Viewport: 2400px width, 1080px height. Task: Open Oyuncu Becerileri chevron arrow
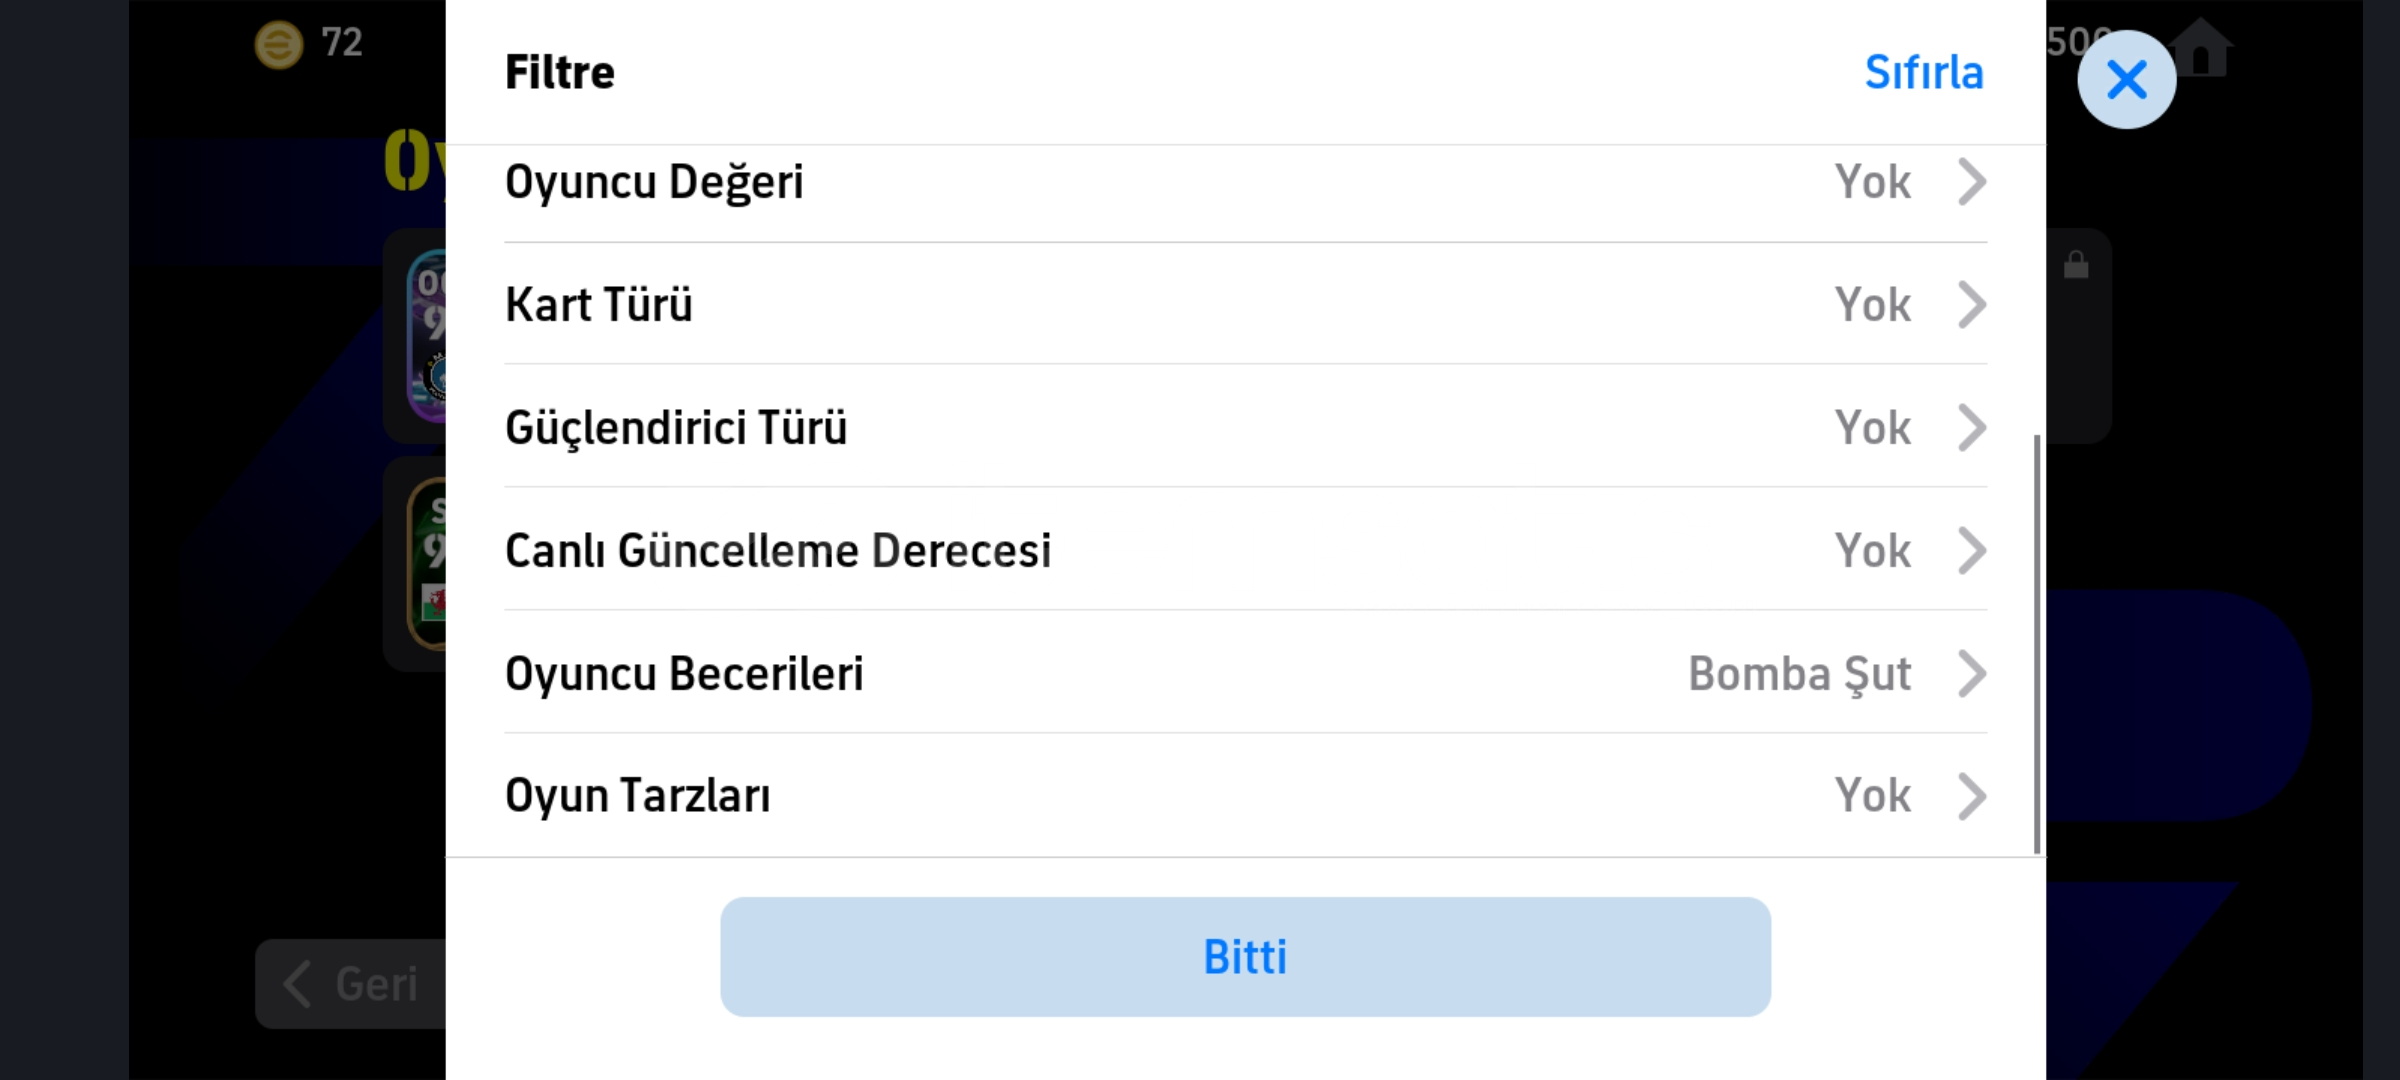pos(1971,674)
